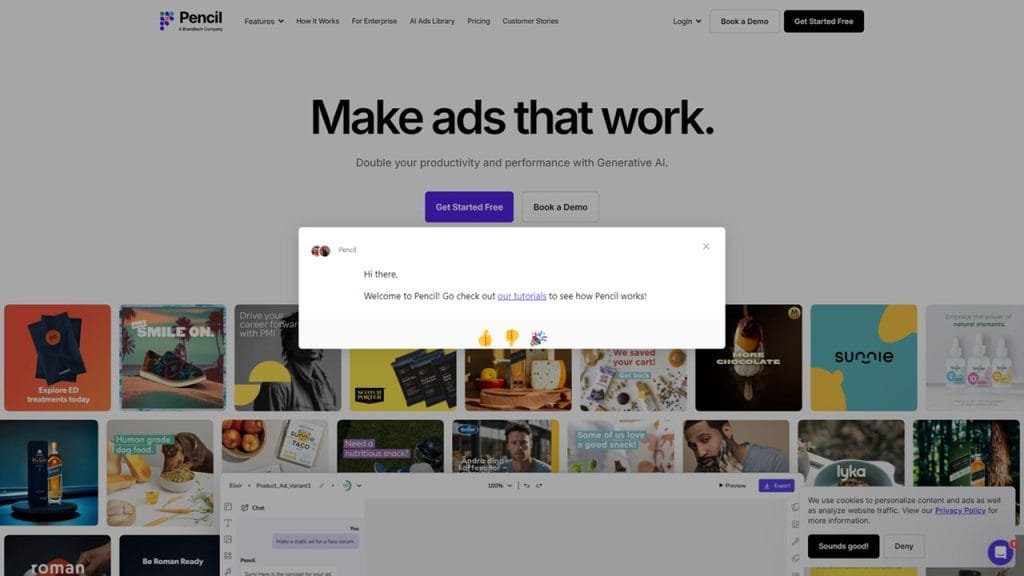Click the thumbs up reaction emoji

pos(485,338)
